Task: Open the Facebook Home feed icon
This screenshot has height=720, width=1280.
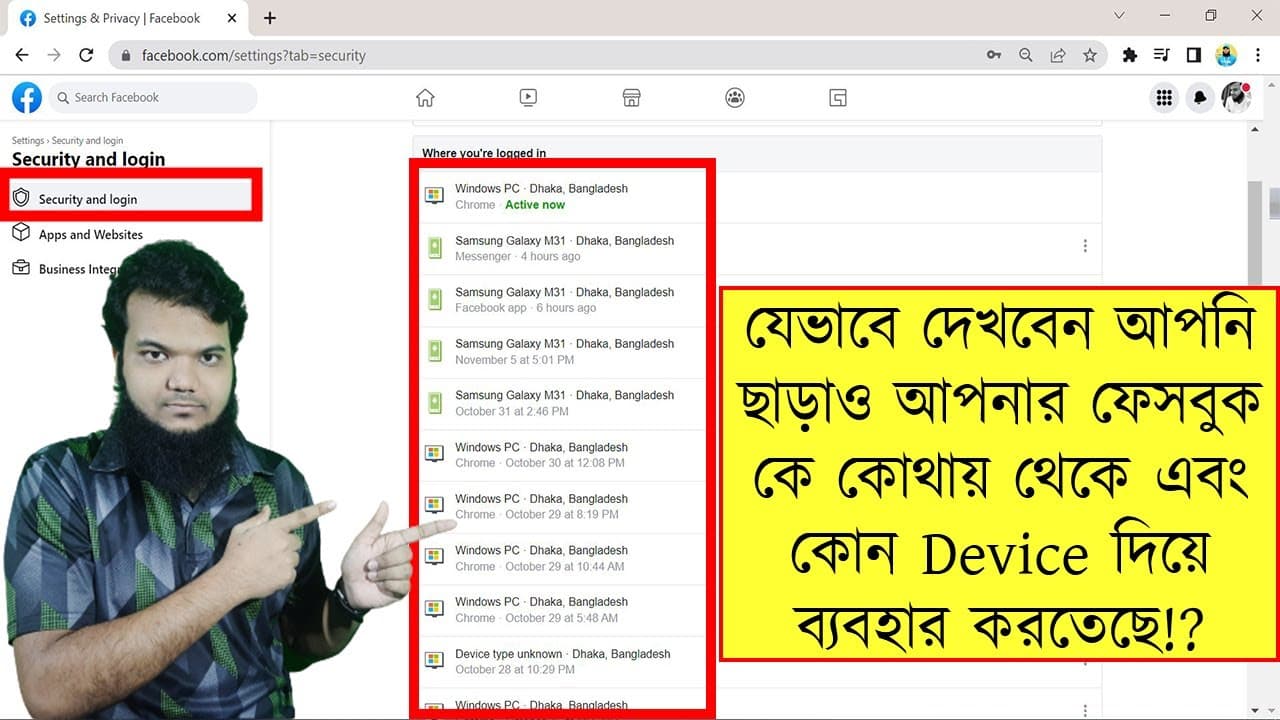Action: click(x=425, y=97)
